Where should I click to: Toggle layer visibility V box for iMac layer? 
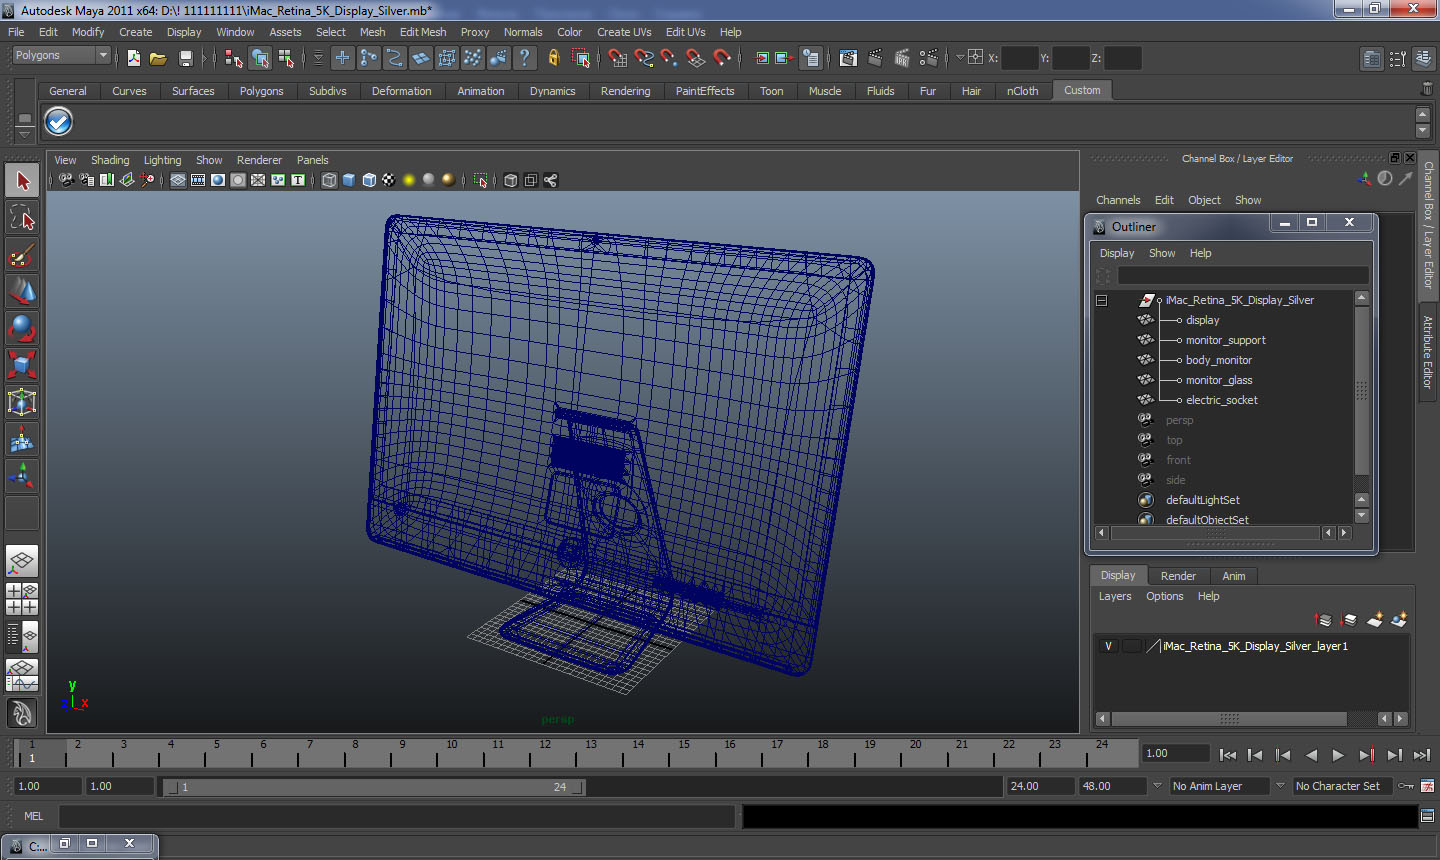tap(1108, 646)
